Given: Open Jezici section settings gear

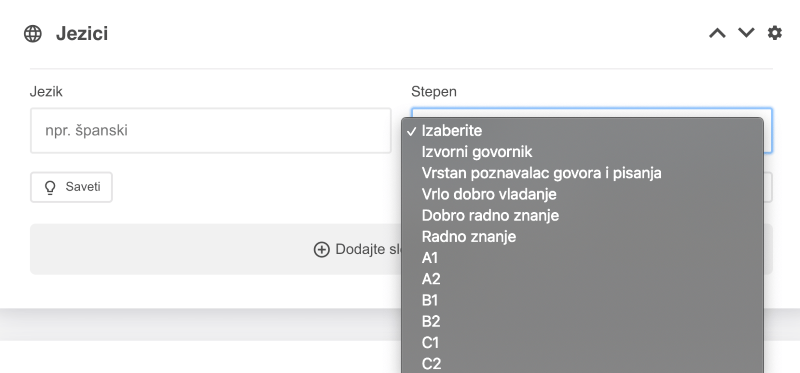Looking at the screenshot, I should [x=774, y=33].
